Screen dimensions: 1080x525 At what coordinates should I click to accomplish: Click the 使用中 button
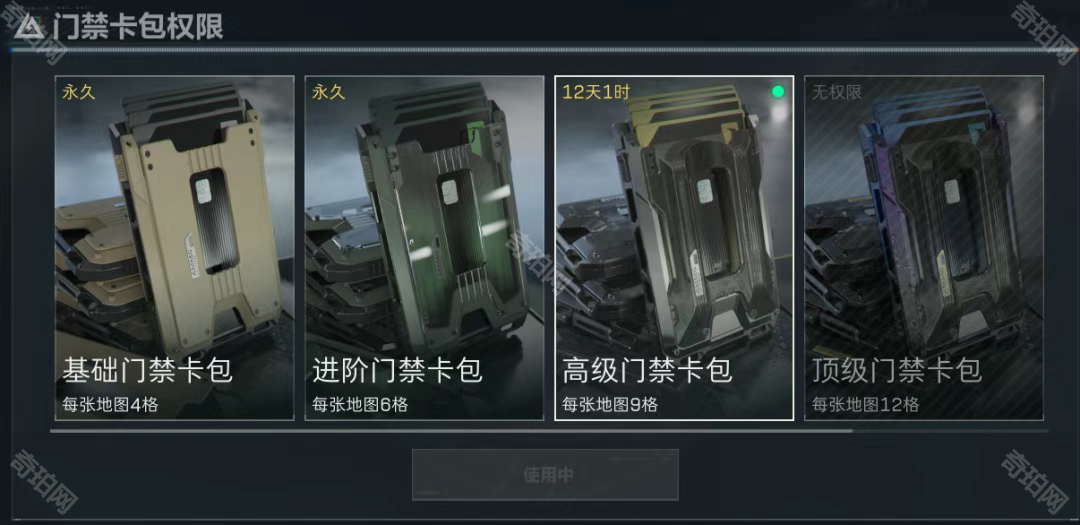coord(546,475)
